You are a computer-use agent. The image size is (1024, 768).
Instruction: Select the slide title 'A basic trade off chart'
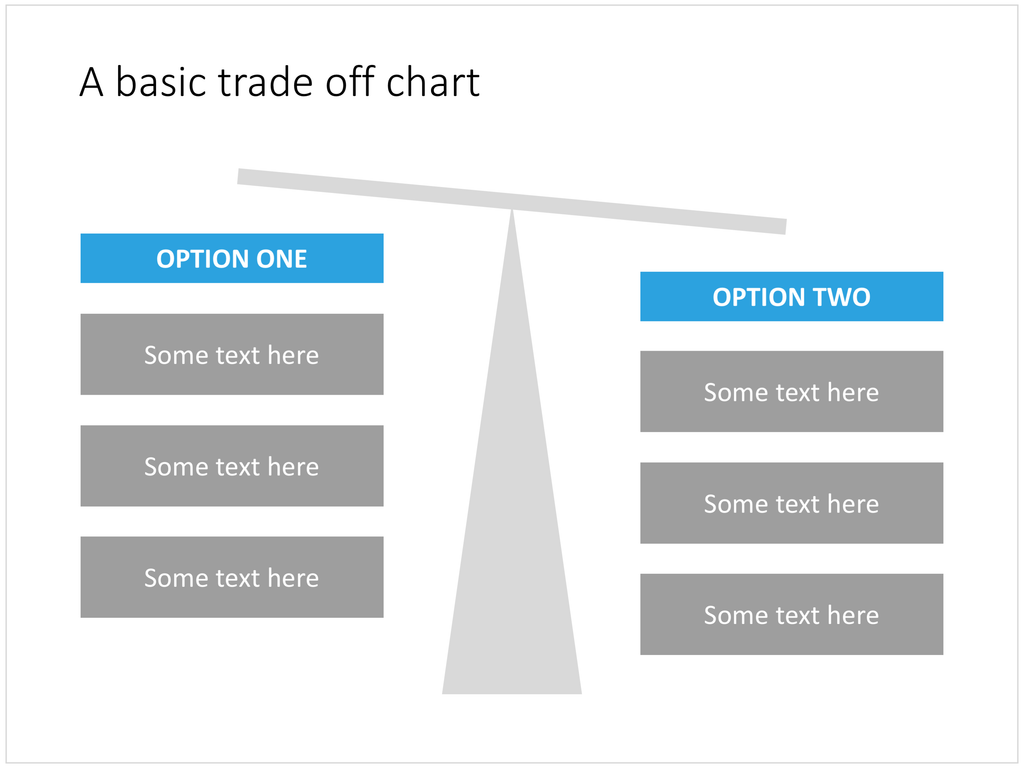(280, 82)
